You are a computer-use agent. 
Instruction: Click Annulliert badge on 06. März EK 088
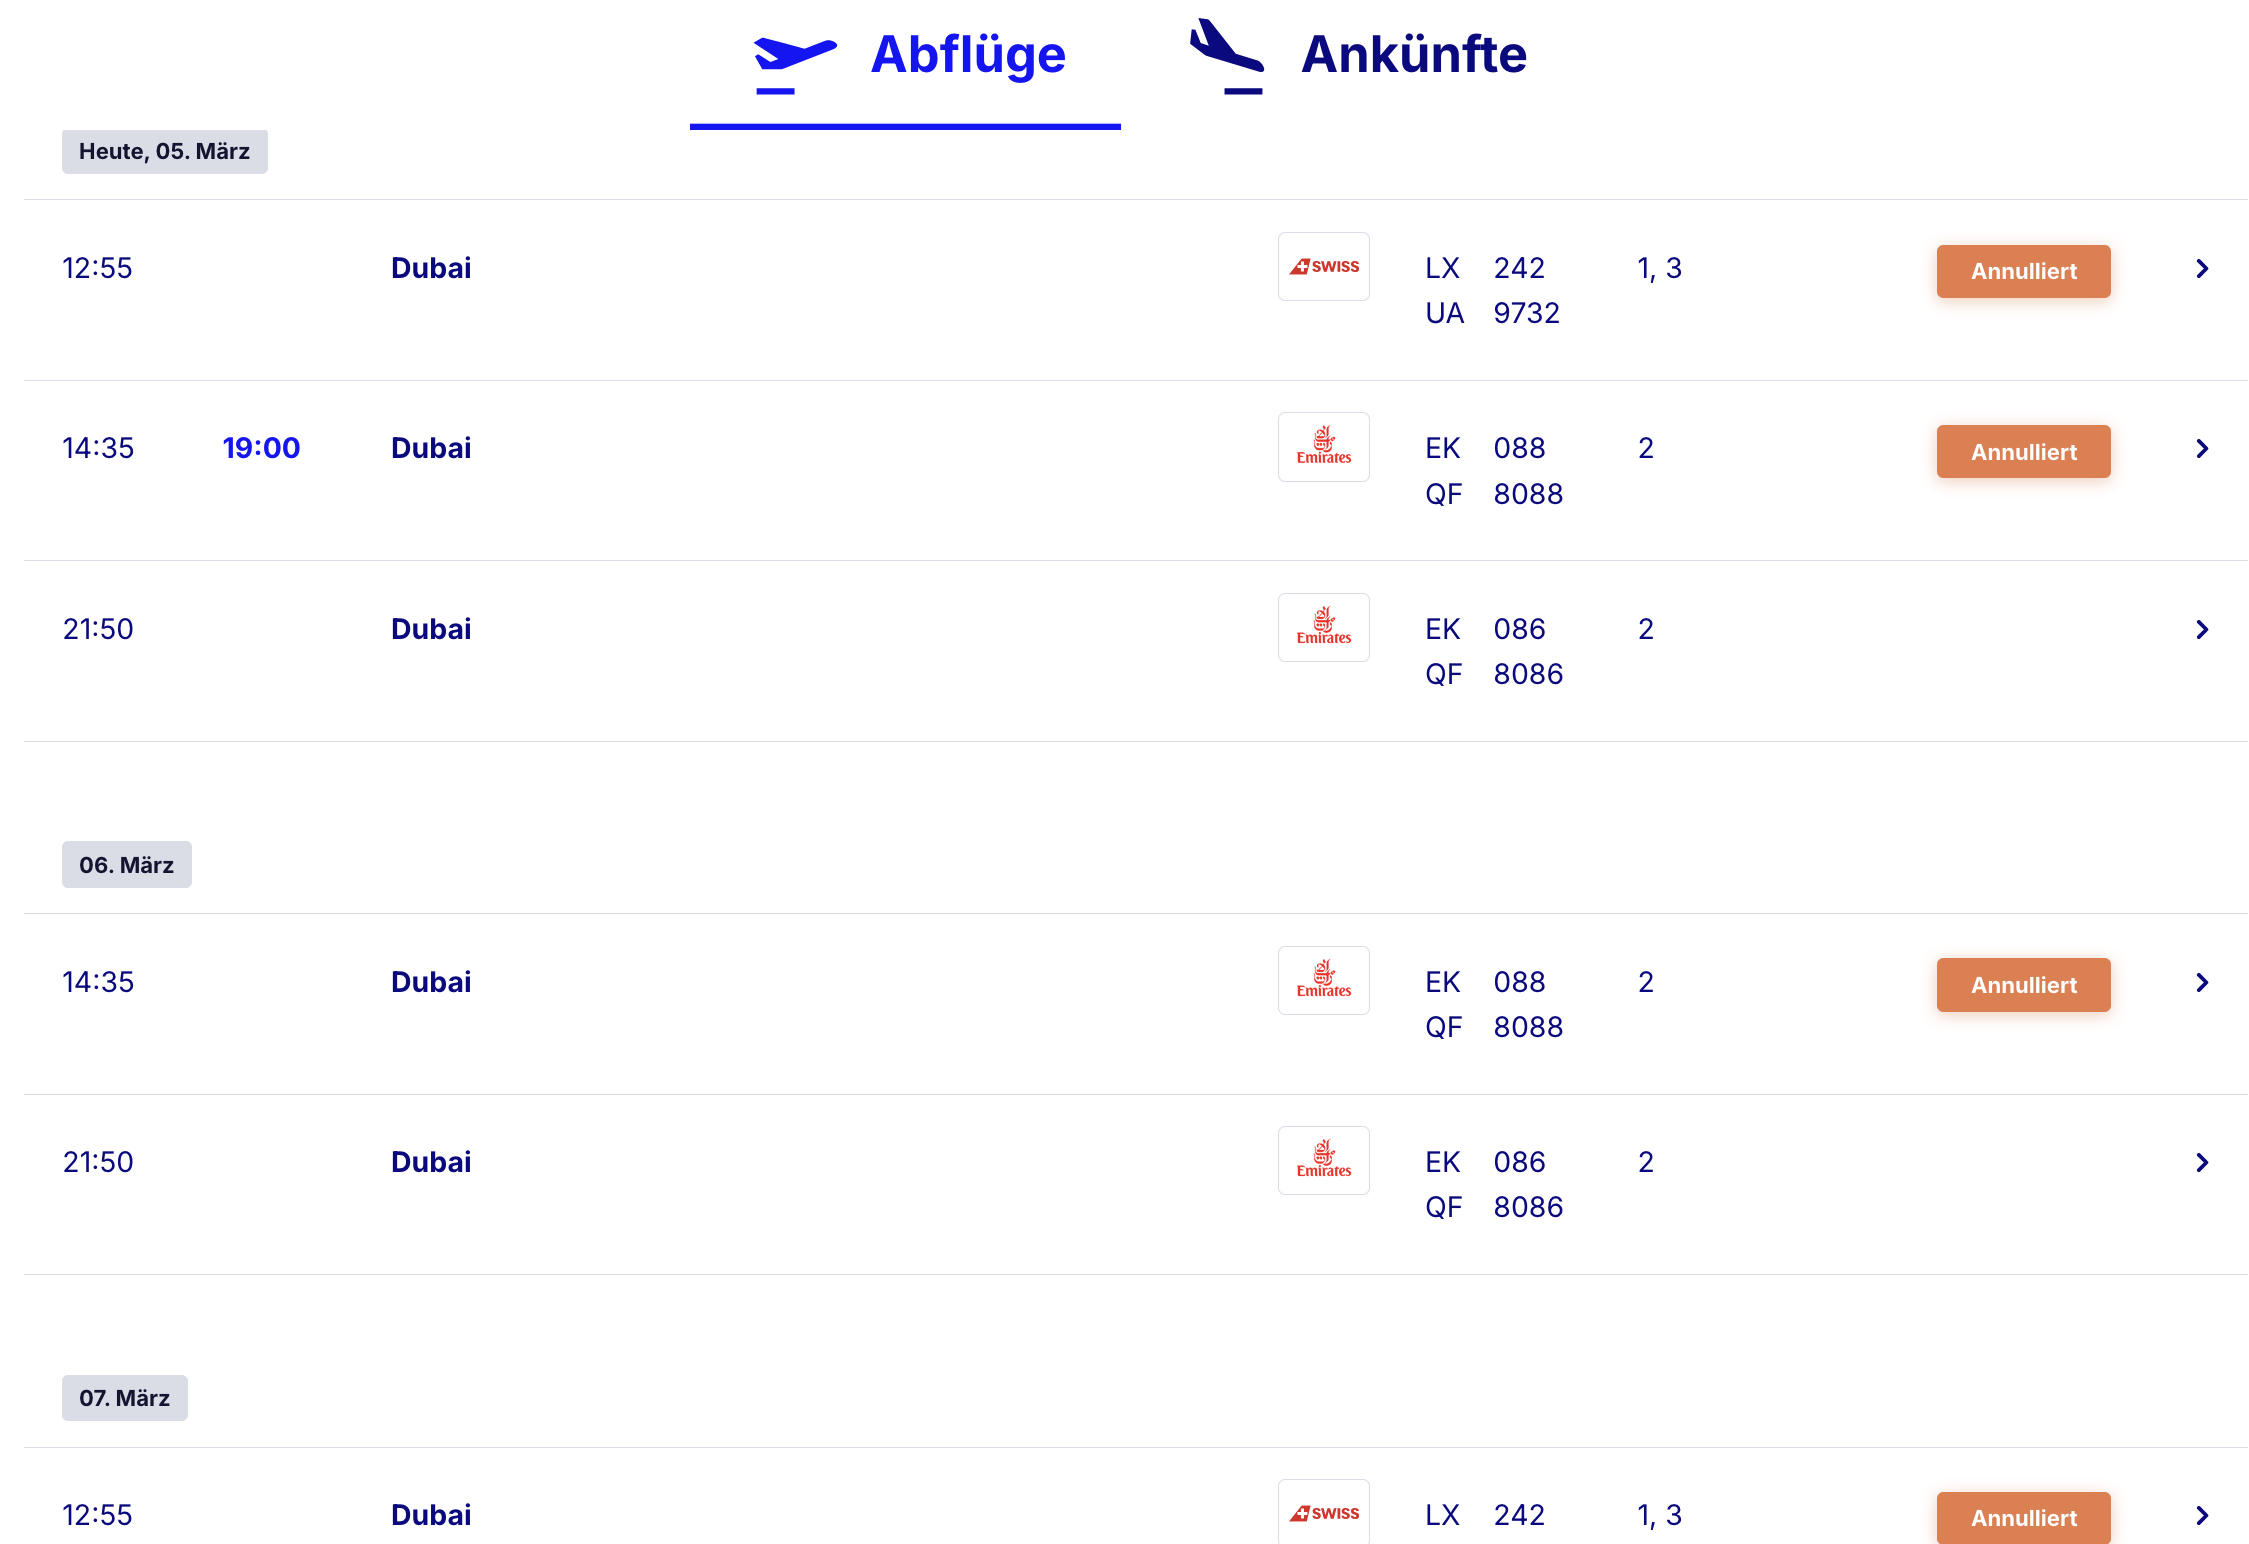pos(2023,985)
